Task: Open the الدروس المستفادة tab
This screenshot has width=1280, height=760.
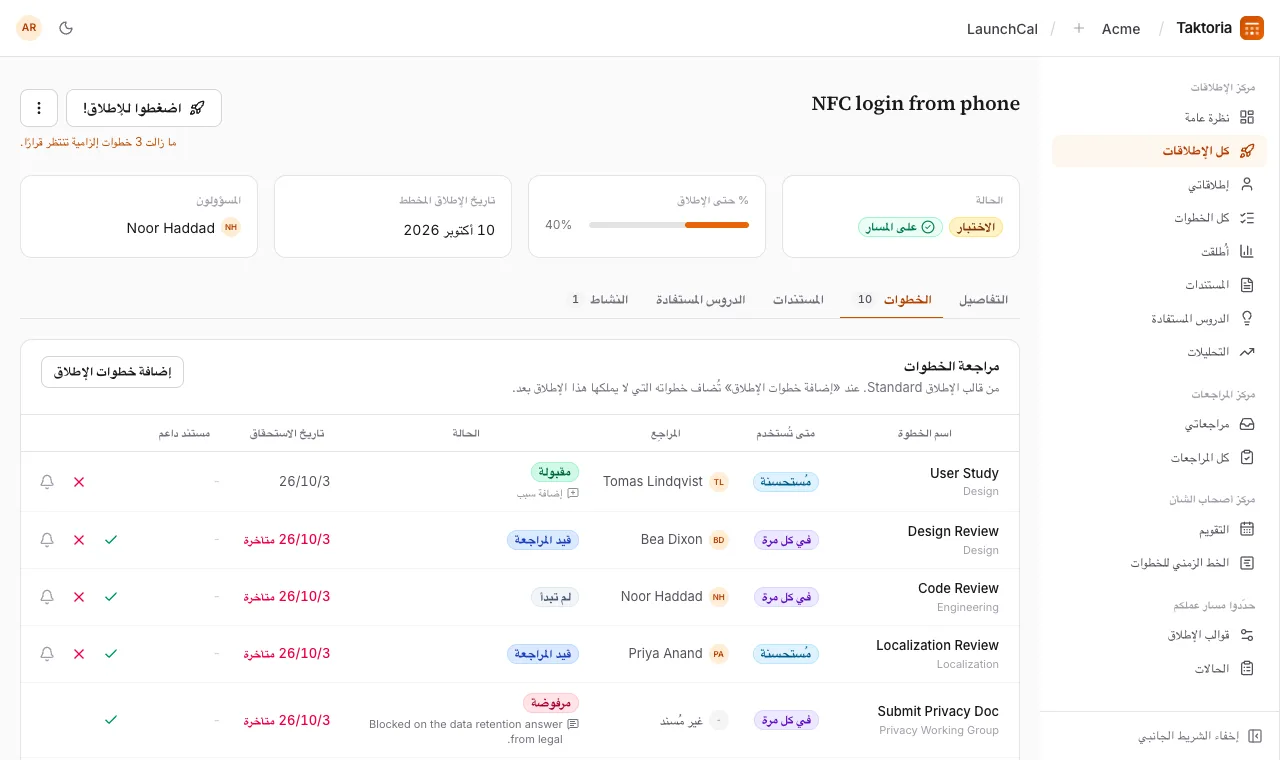Action: tap(701, 300)
